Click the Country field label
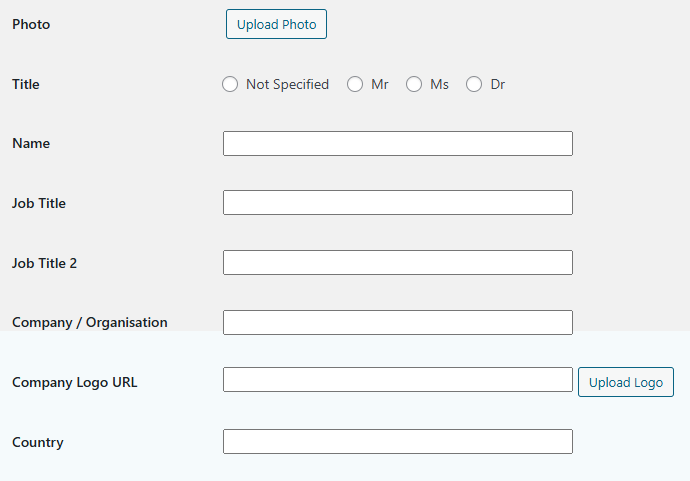The image size is (690, 481). pos(38,442)
